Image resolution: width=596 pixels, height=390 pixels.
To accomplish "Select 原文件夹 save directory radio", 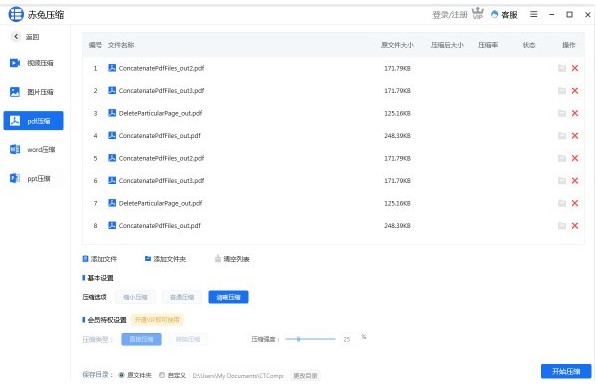I will [x=121, y=375].
